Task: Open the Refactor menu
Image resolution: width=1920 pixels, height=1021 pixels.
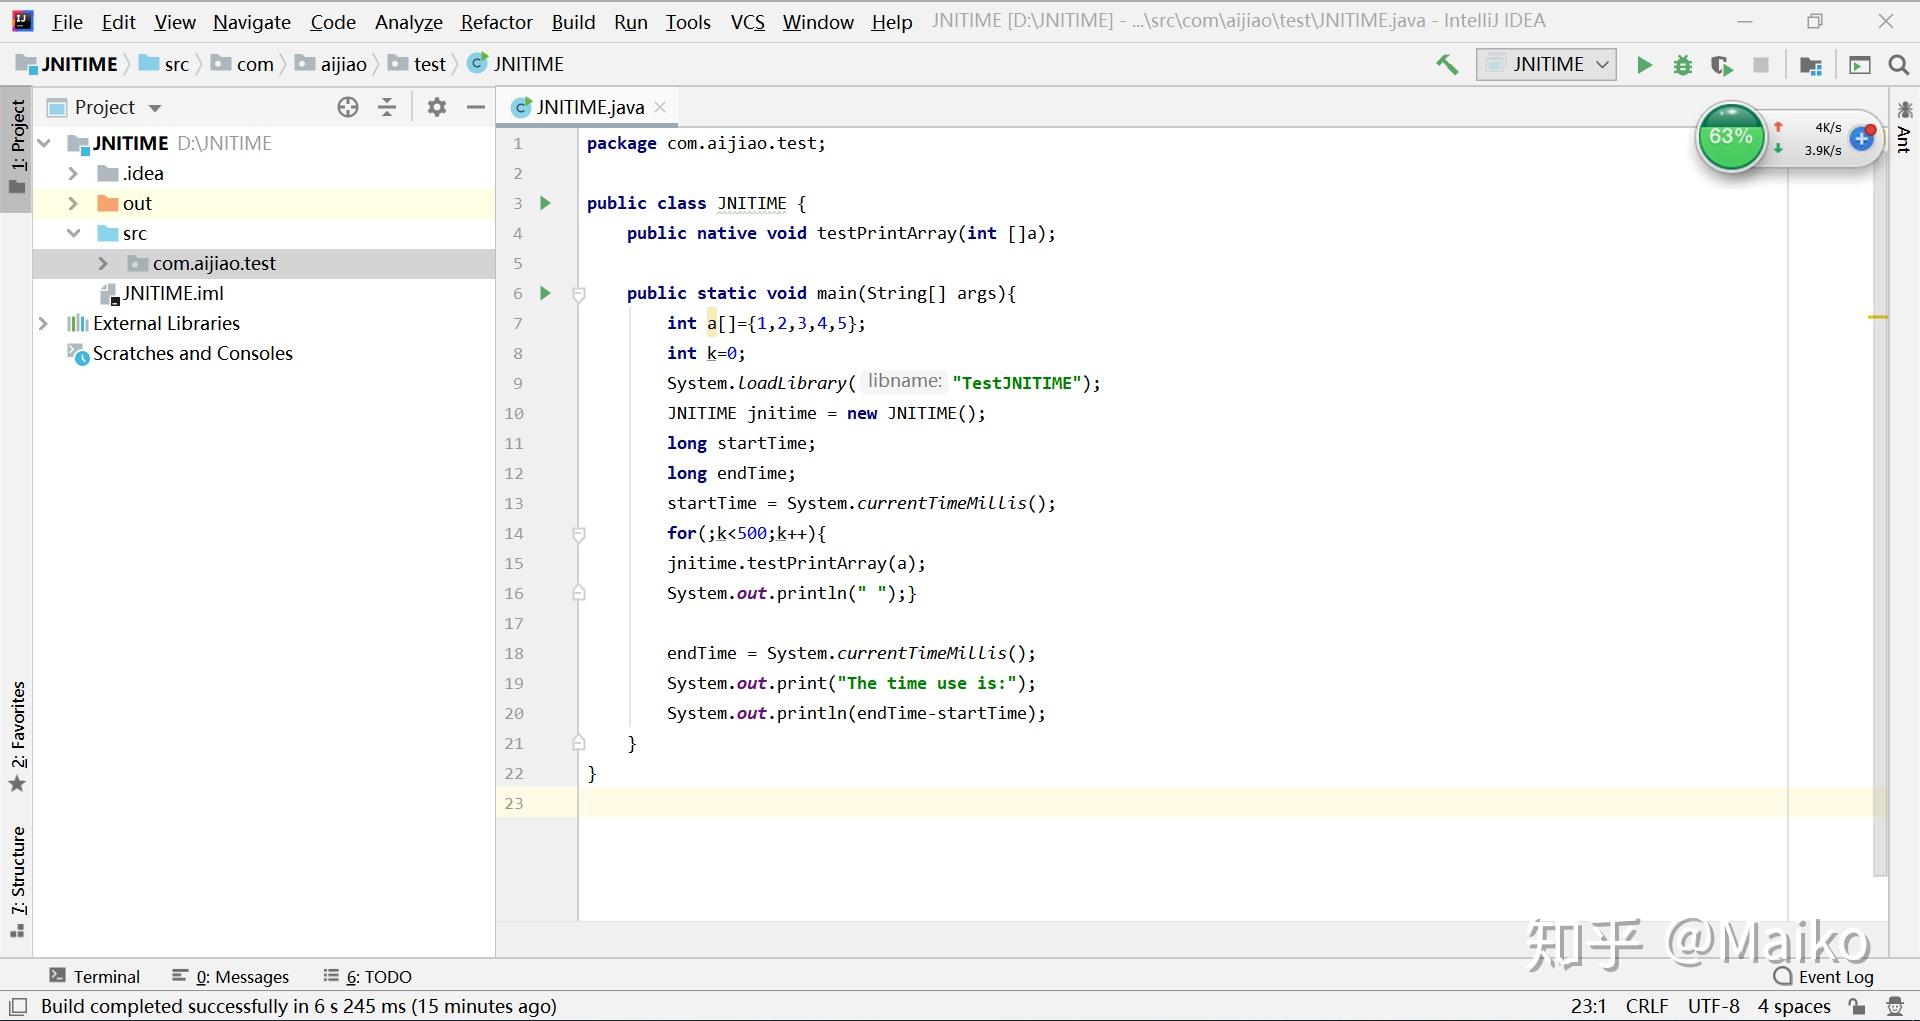Action: click(496, 22)
